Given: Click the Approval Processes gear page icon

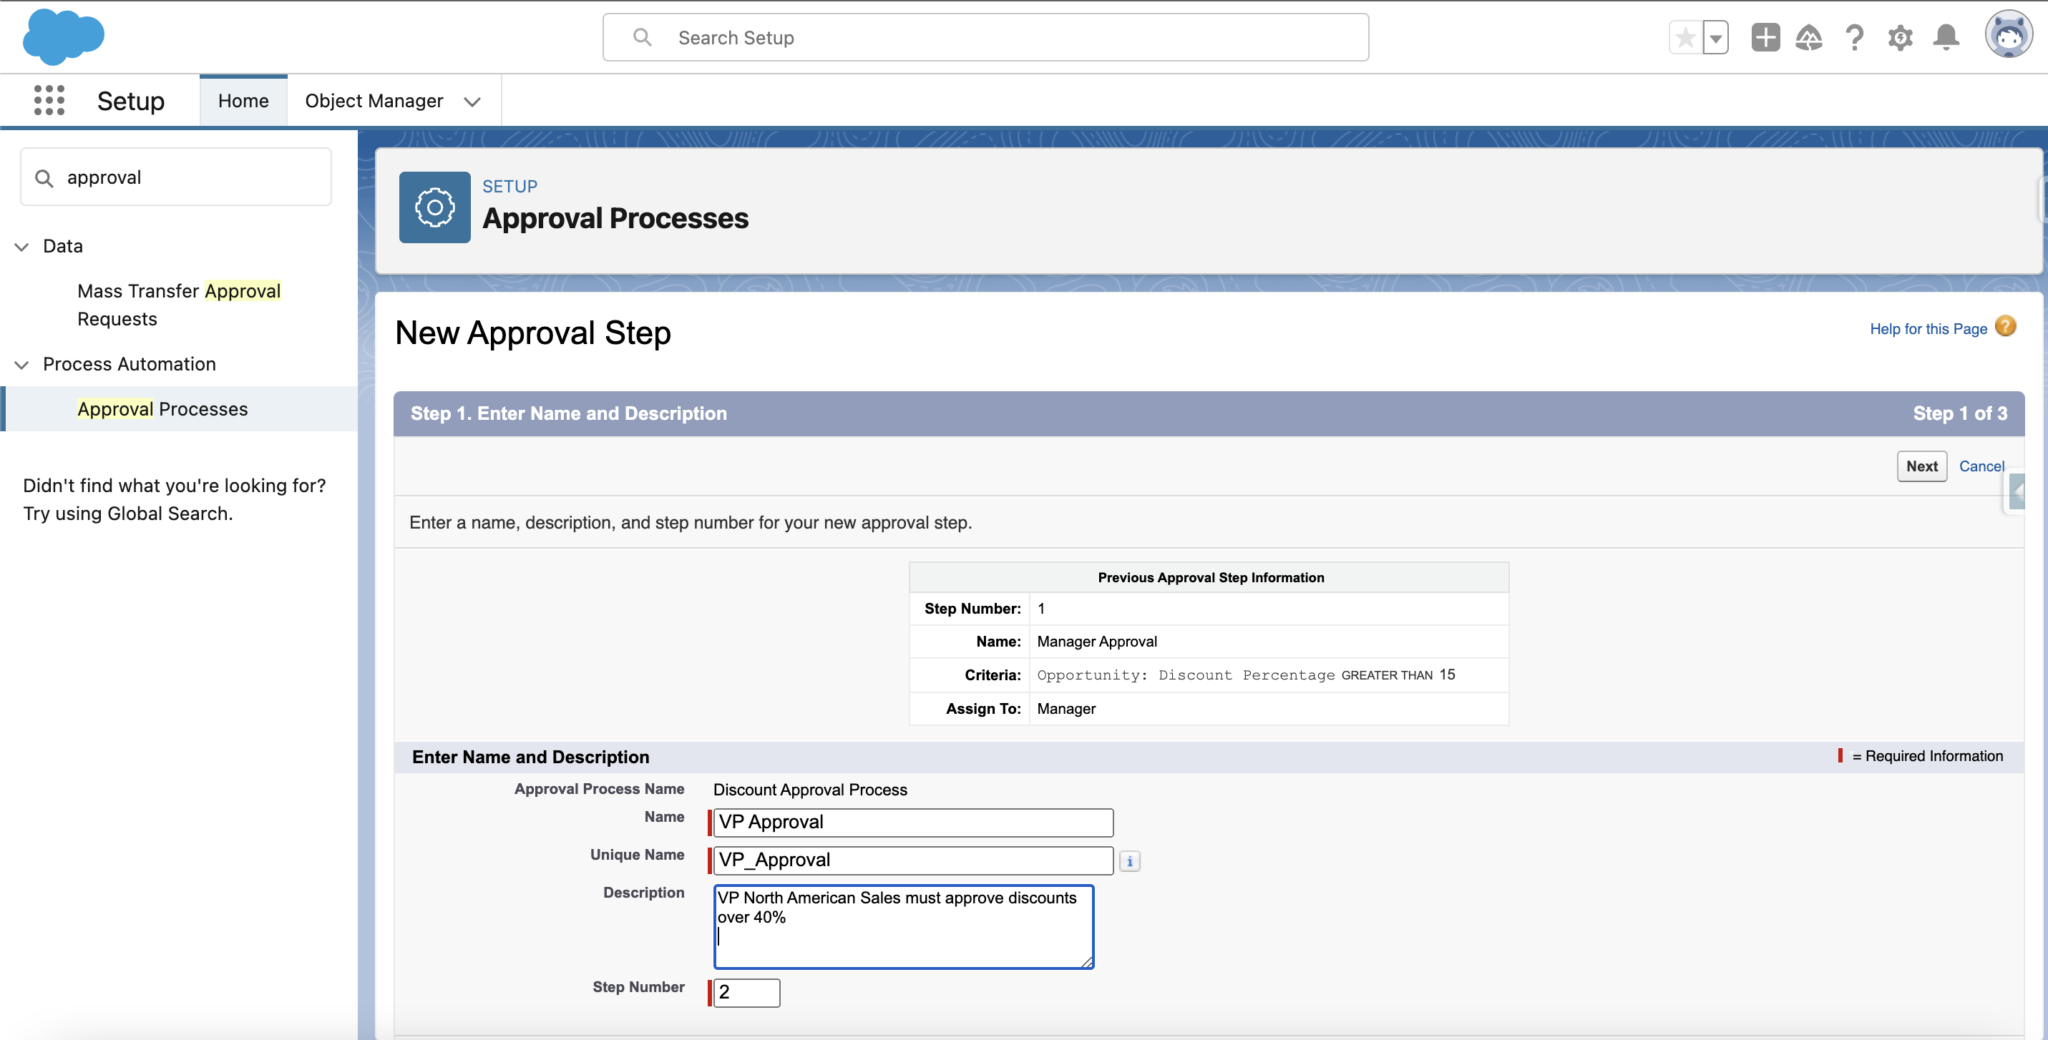Looking at the screenshot, I should pyautogui.click(x=434, y=207).
